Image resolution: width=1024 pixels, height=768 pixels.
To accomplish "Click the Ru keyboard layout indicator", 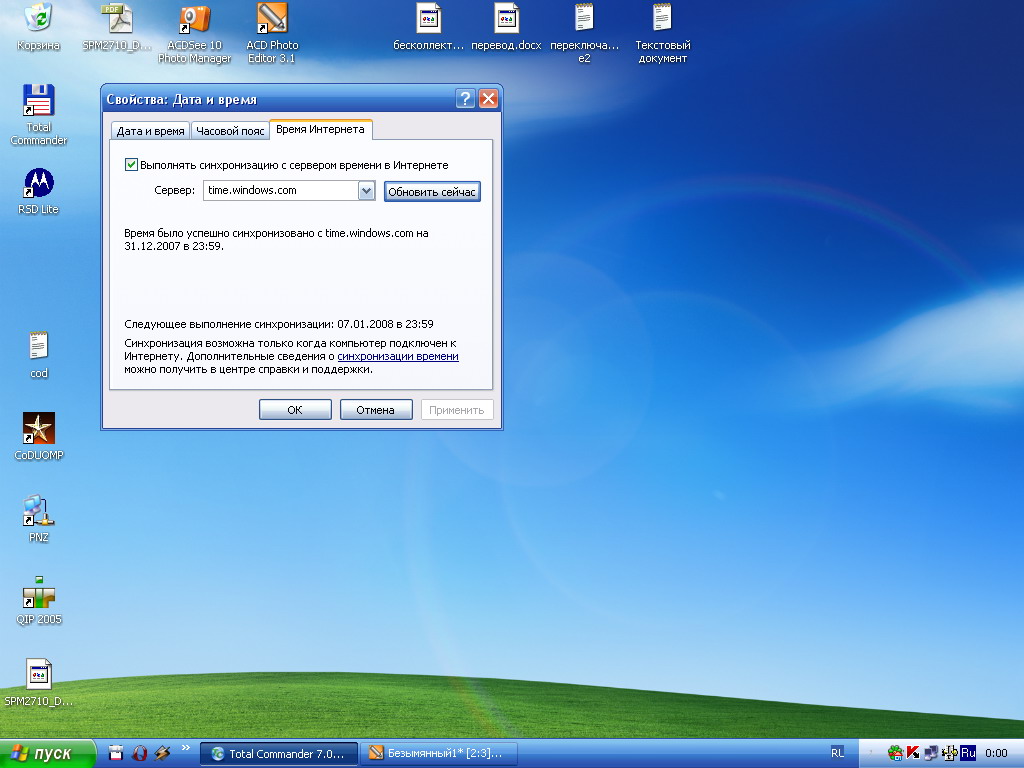I will click(968, 753).
